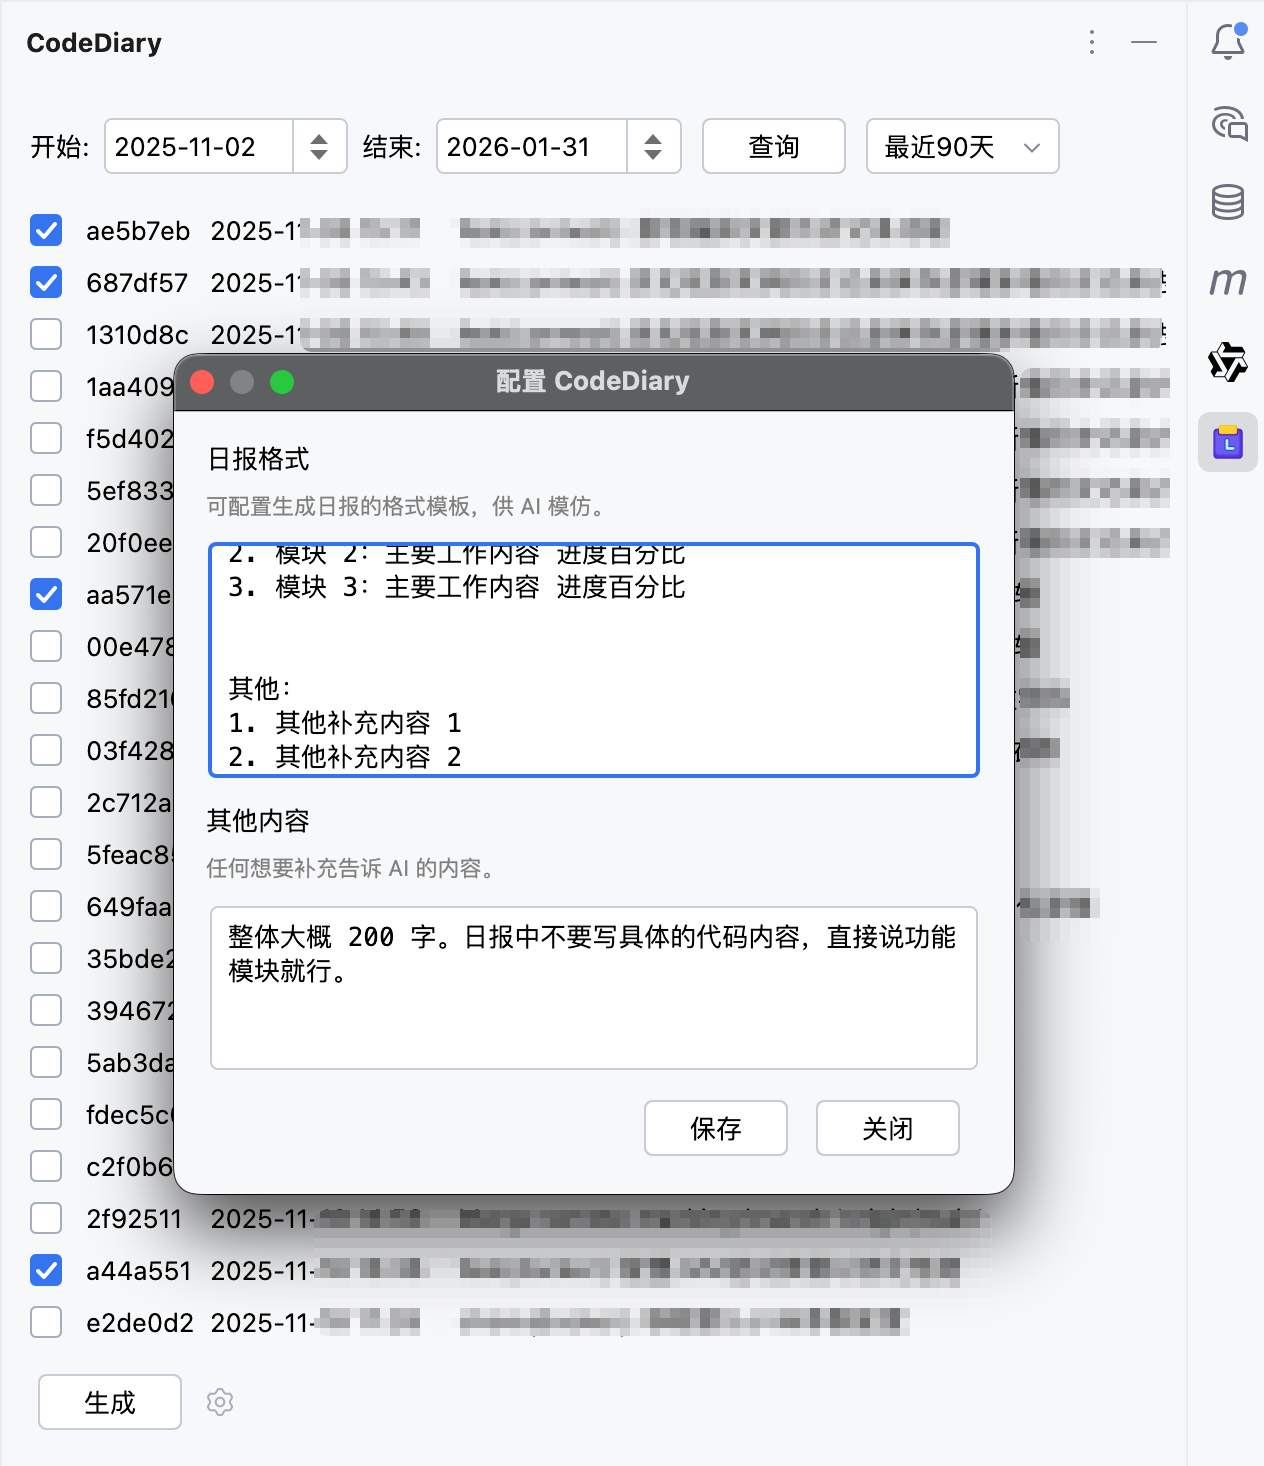
Task: Open the Maven tool window icon
Action: [x=1228, y=282]
